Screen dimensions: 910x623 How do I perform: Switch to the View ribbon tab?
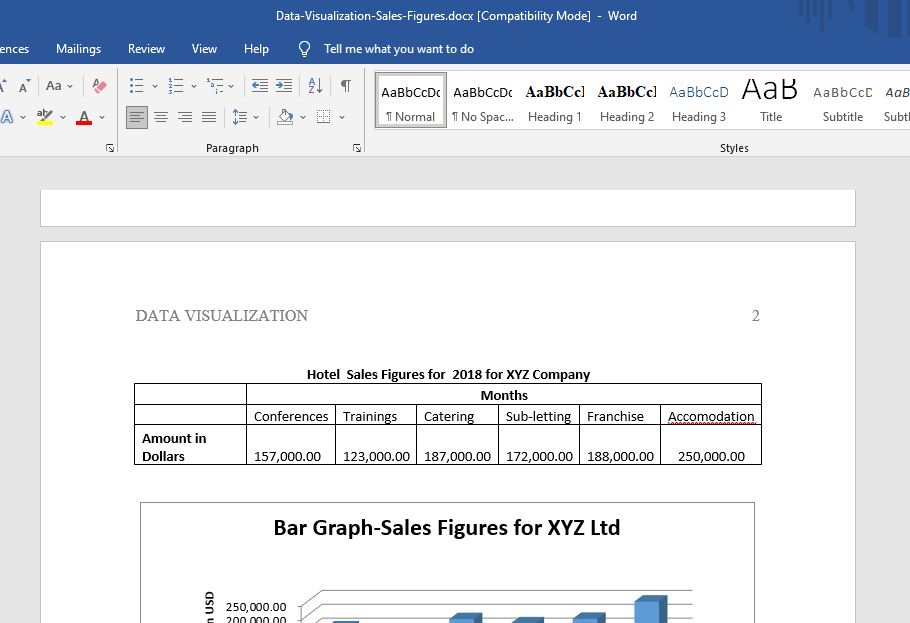coord(204,49)
